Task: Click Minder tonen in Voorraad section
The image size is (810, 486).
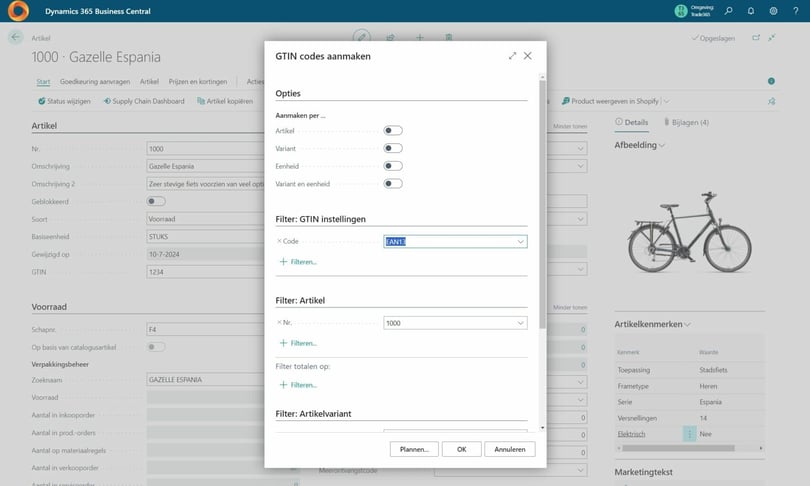Action: [570, 307]
